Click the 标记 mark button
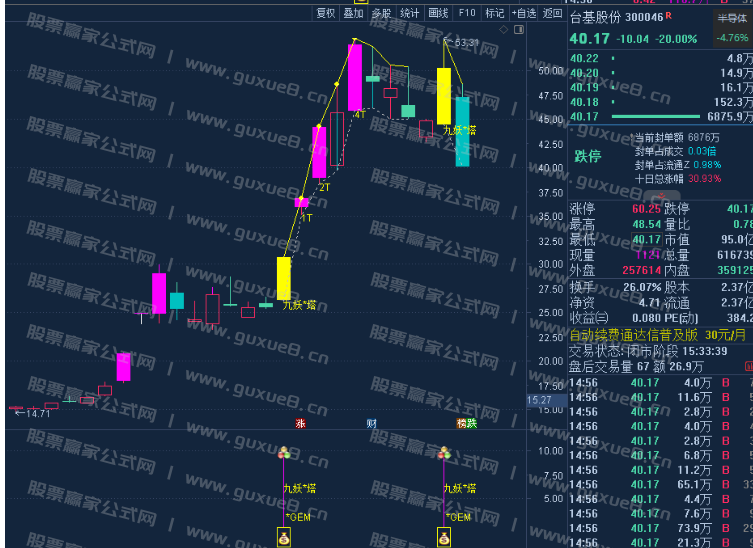Image resolution: width=753 pixels, height=548 pixels. [x=495, y=13]
